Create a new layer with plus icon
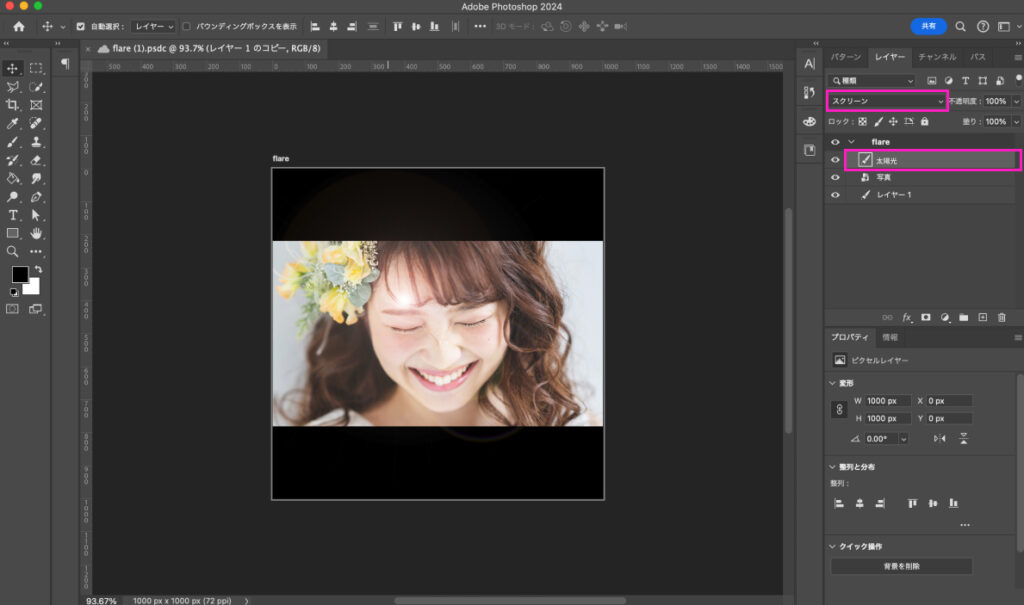 pyautogui.click(x=983, y=317)
